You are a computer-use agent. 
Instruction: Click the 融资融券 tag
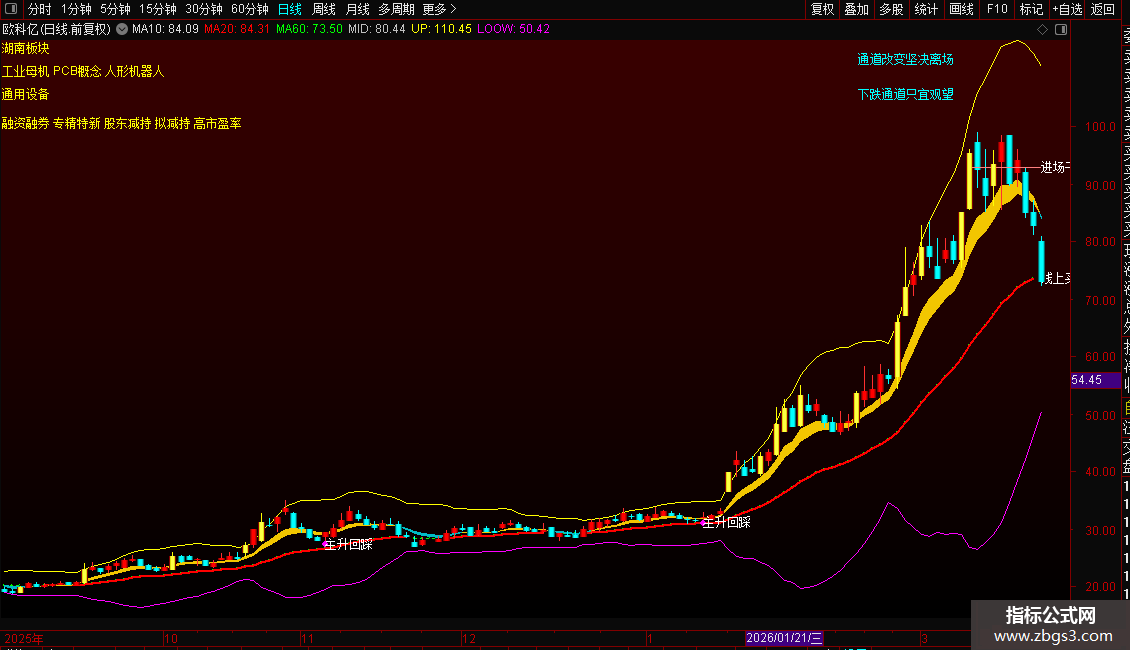(x=25, y=123)
